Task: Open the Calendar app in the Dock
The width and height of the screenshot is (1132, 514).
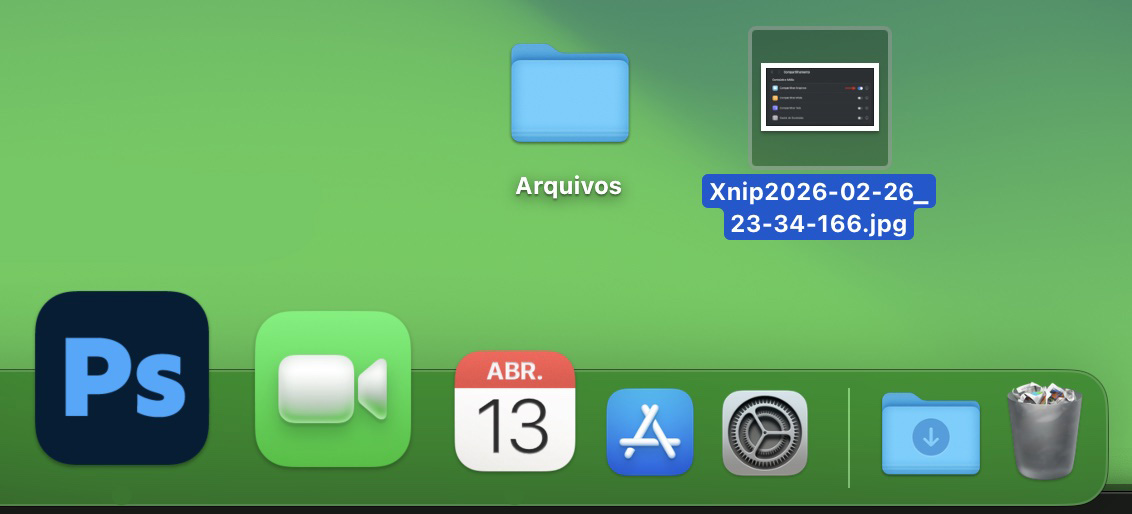Action: pyautogui.click(x=514, y=411)
